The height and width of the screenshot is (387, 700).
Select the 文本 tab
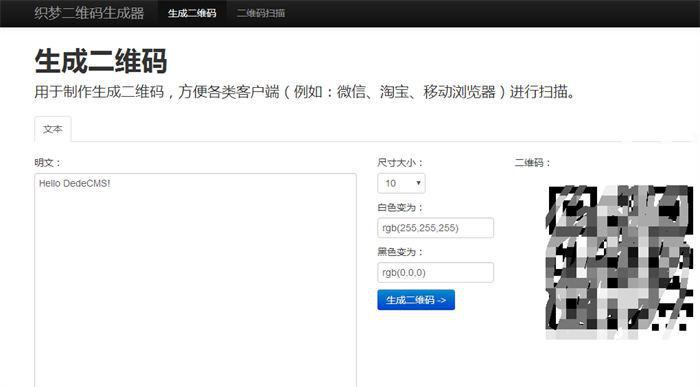coord(53,129)
